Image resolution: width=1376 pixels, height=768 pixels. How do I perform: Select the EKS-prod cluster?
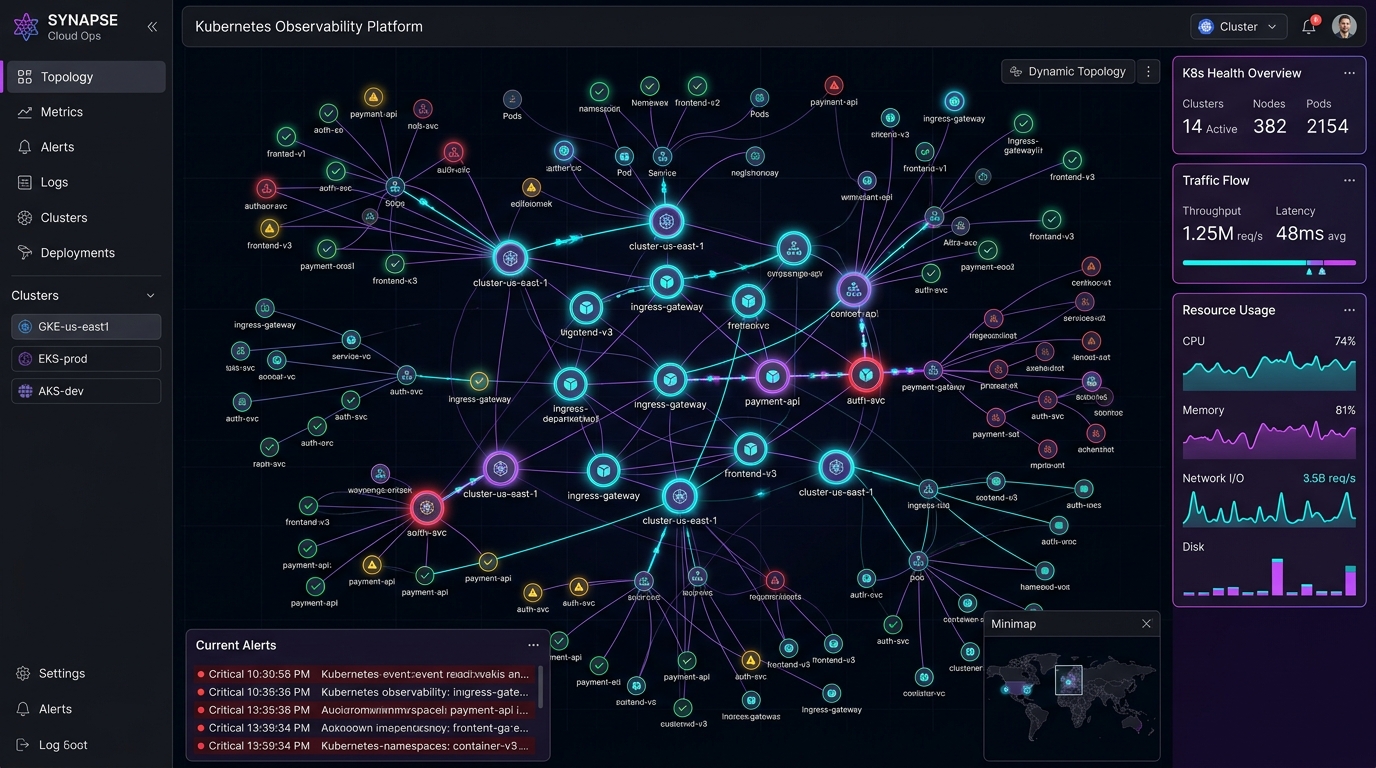tap(86, 359)
